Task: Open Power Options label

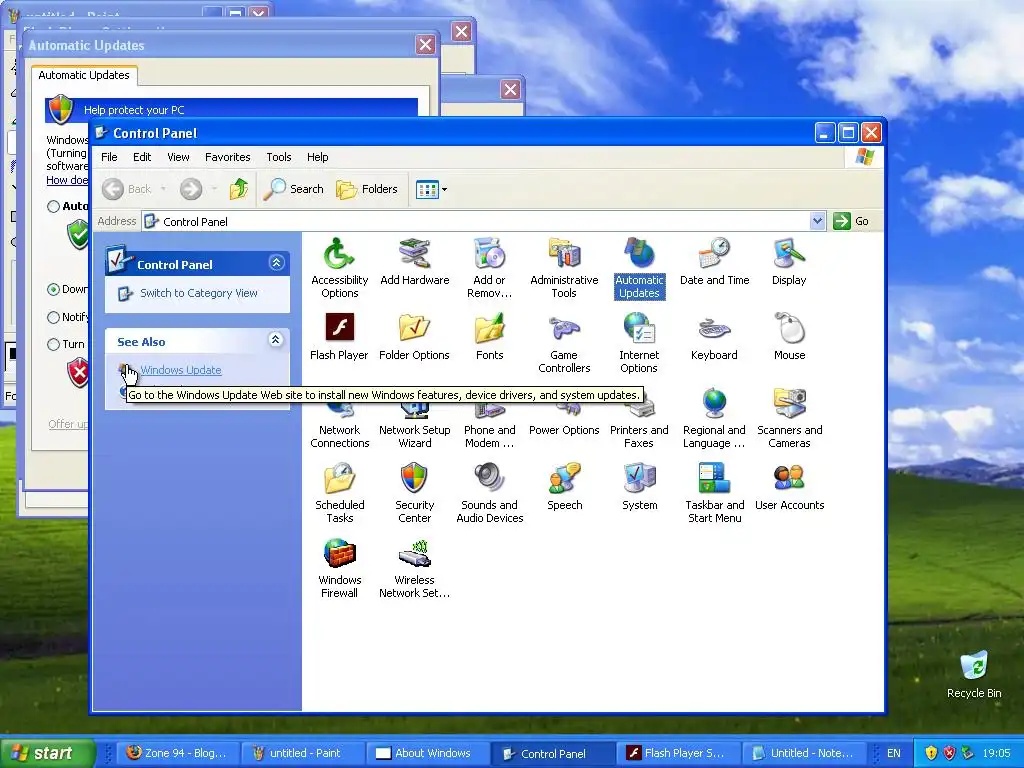Action: tap(564, 430)
